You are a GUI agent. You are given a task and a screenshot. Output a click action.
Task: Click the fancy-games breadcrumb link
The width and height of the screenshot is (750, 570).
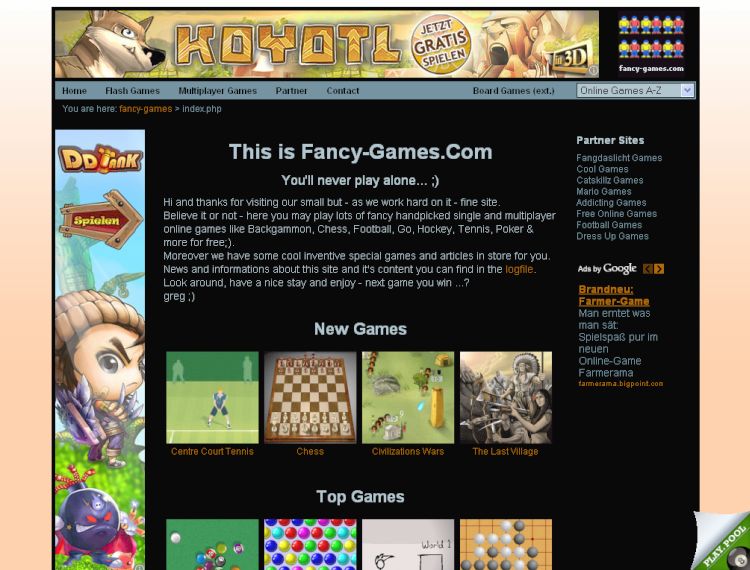(145, 109)
